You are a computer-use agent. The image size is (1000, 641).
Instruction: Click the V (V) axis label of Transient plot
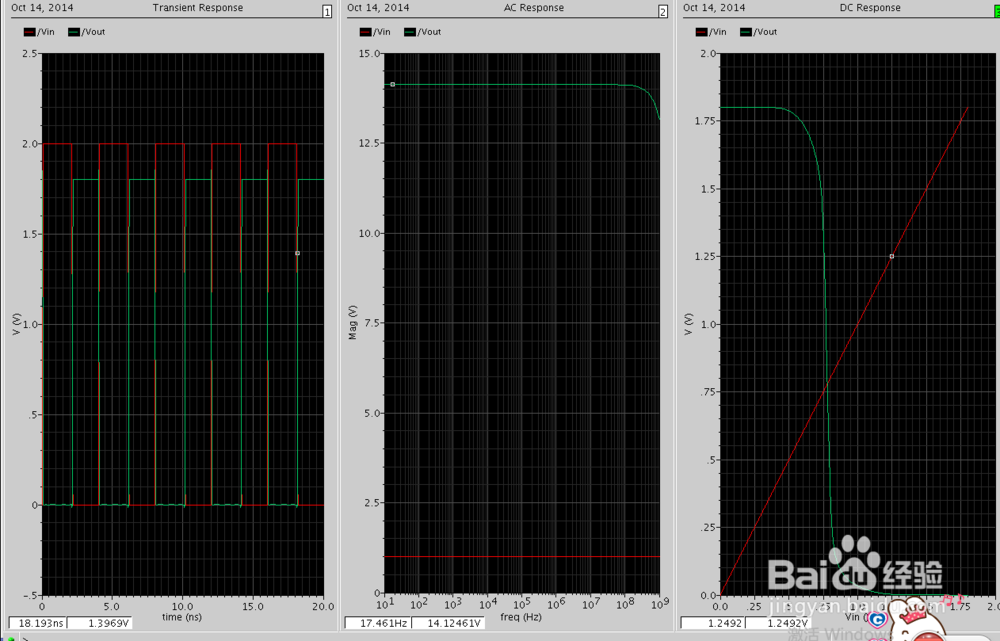click(17, 324)
